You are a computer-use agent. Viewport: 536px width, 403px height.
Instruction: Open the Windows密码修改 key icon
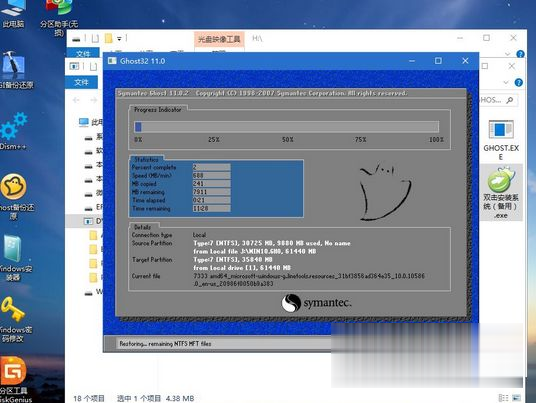[x=14, y=319]
